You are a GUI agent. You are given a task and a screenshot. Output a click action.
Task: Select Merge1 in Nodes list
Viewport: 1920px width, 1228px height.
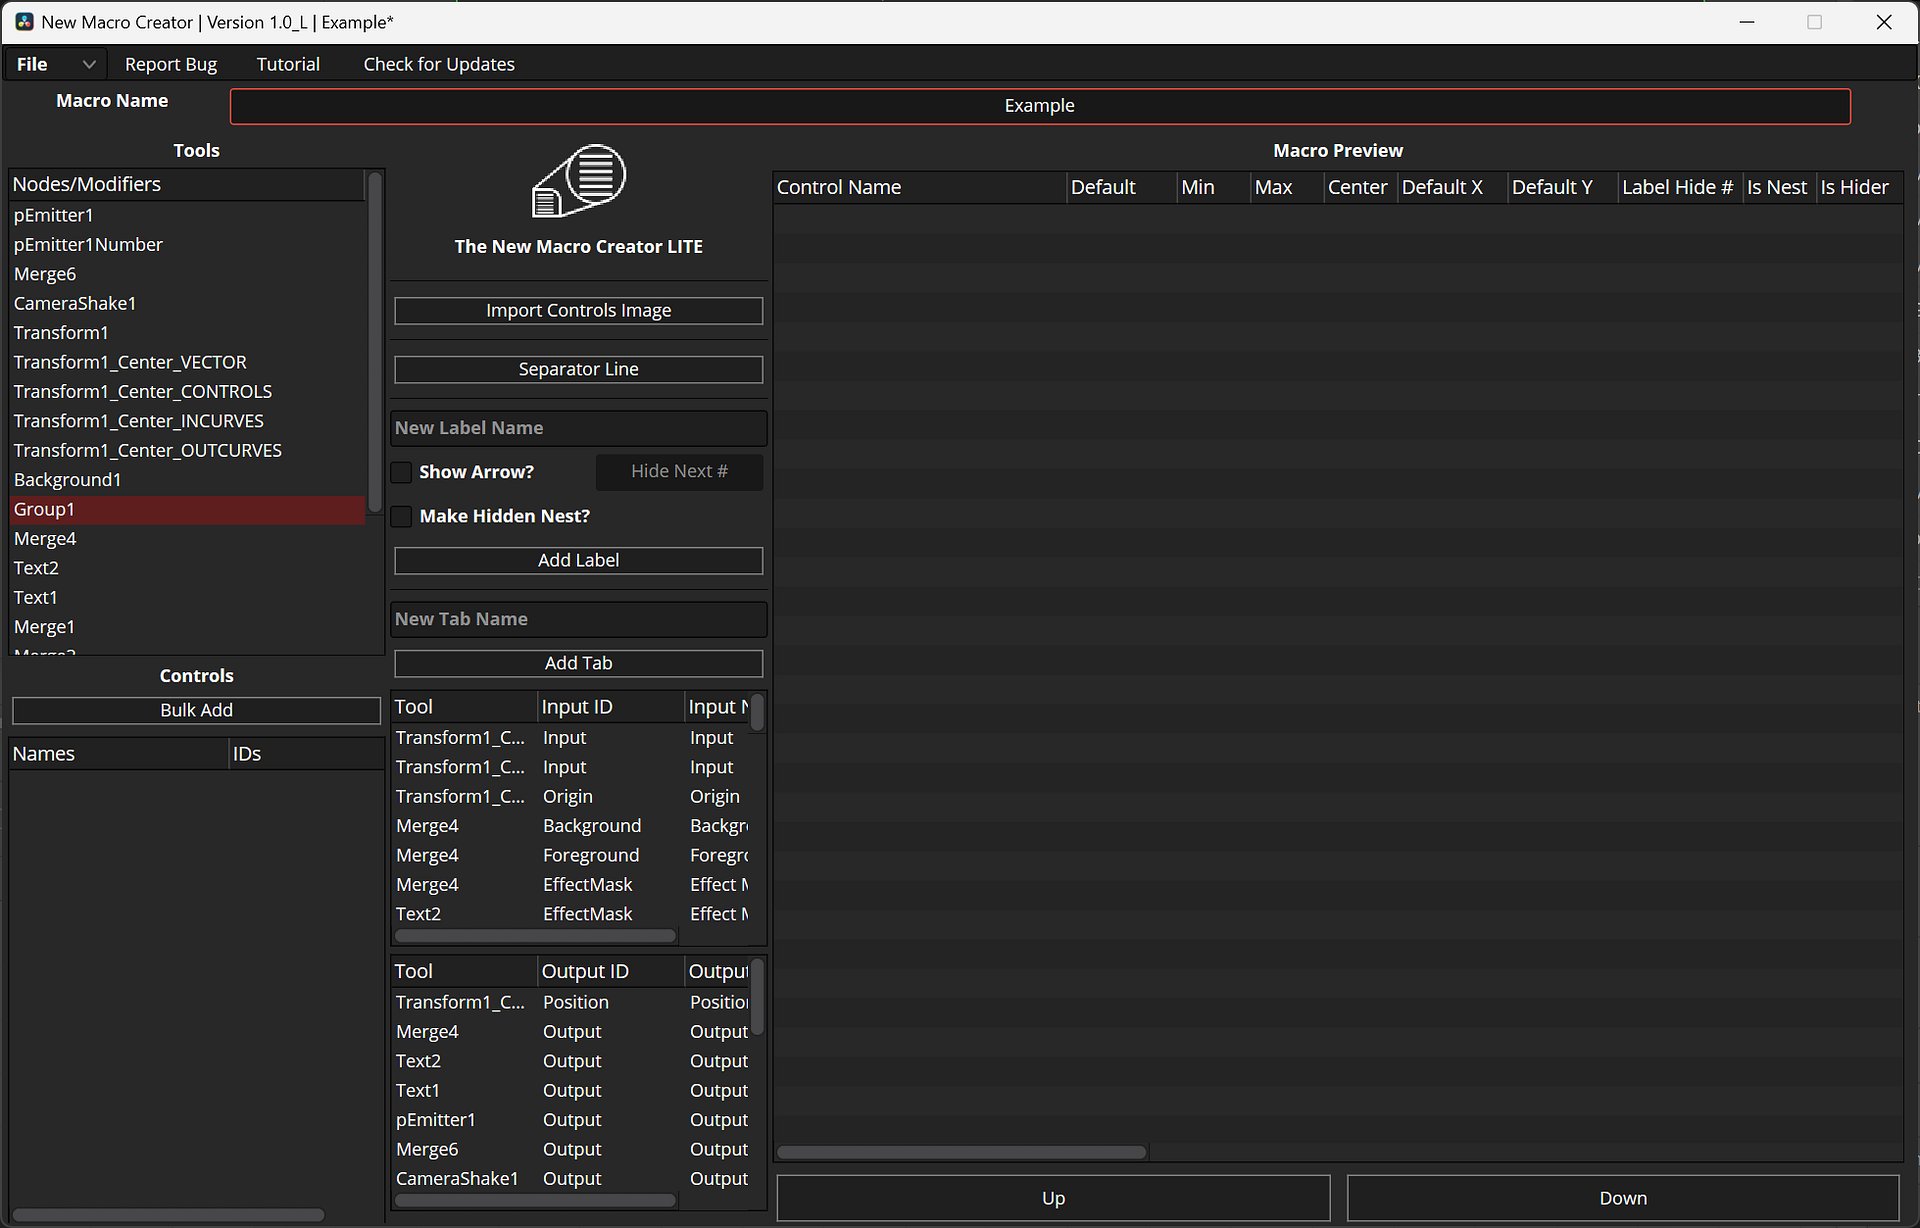187,628
